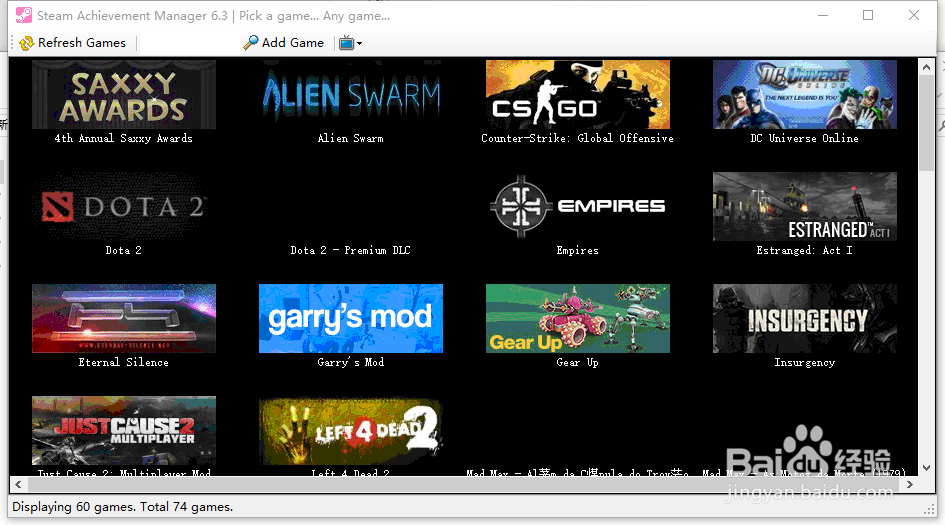945x525 pixels.
Task: Close the Steam Achievement Manager window
Action: click(914, 15)
